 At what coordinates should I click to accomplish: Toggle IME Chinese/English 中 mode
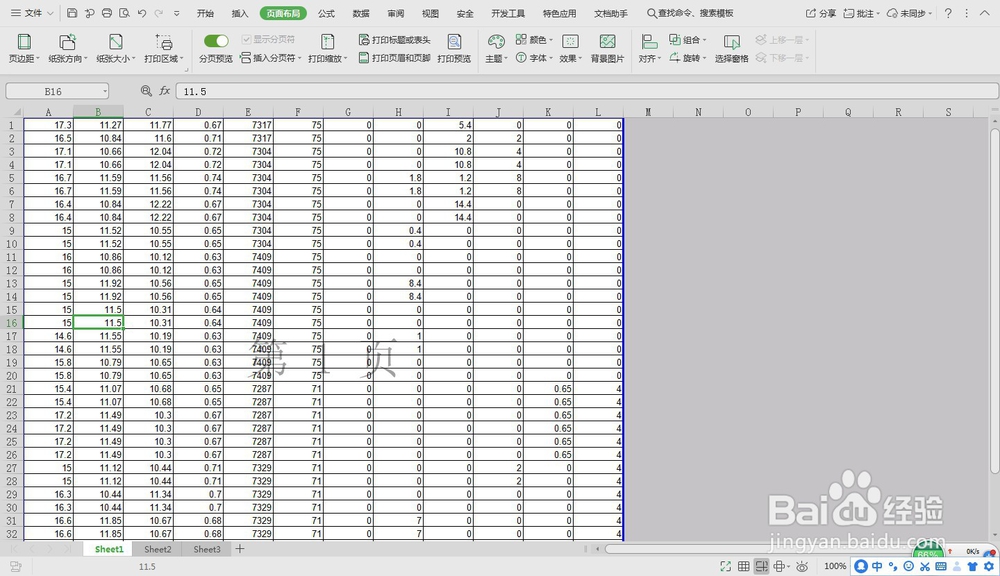877,566
